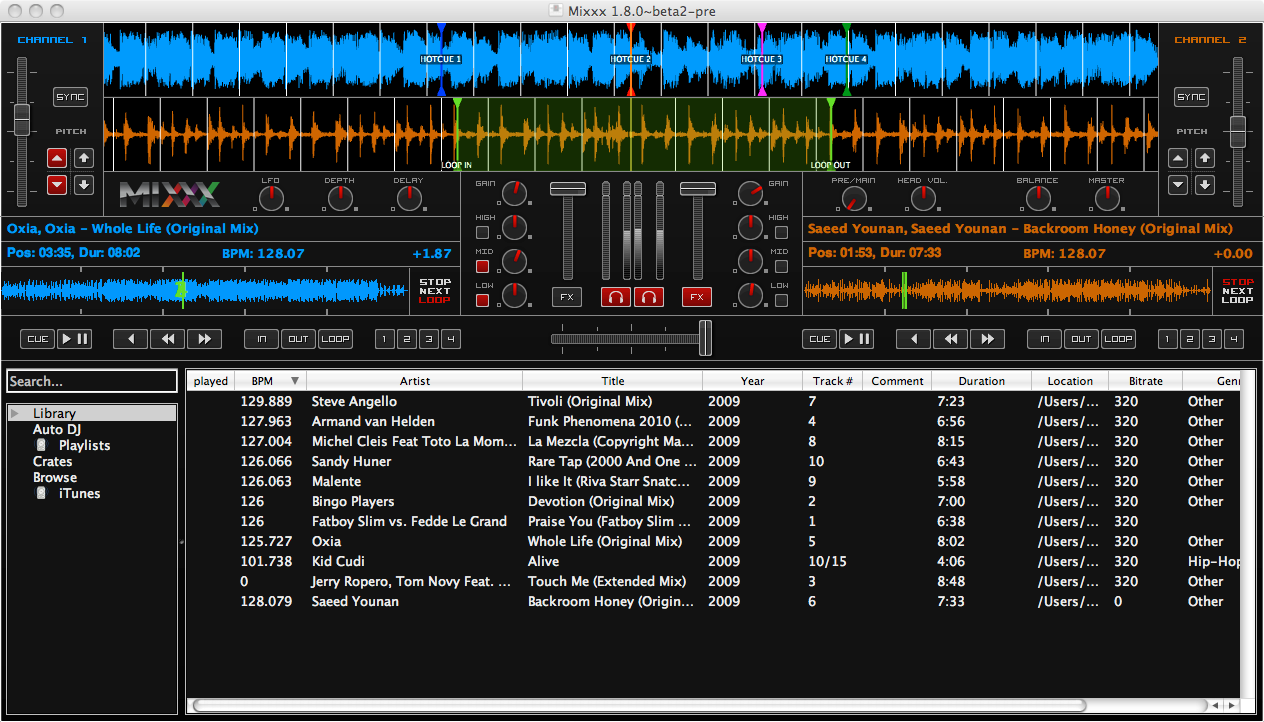Toggle the right headphone cue button

[x=650, y=297]
